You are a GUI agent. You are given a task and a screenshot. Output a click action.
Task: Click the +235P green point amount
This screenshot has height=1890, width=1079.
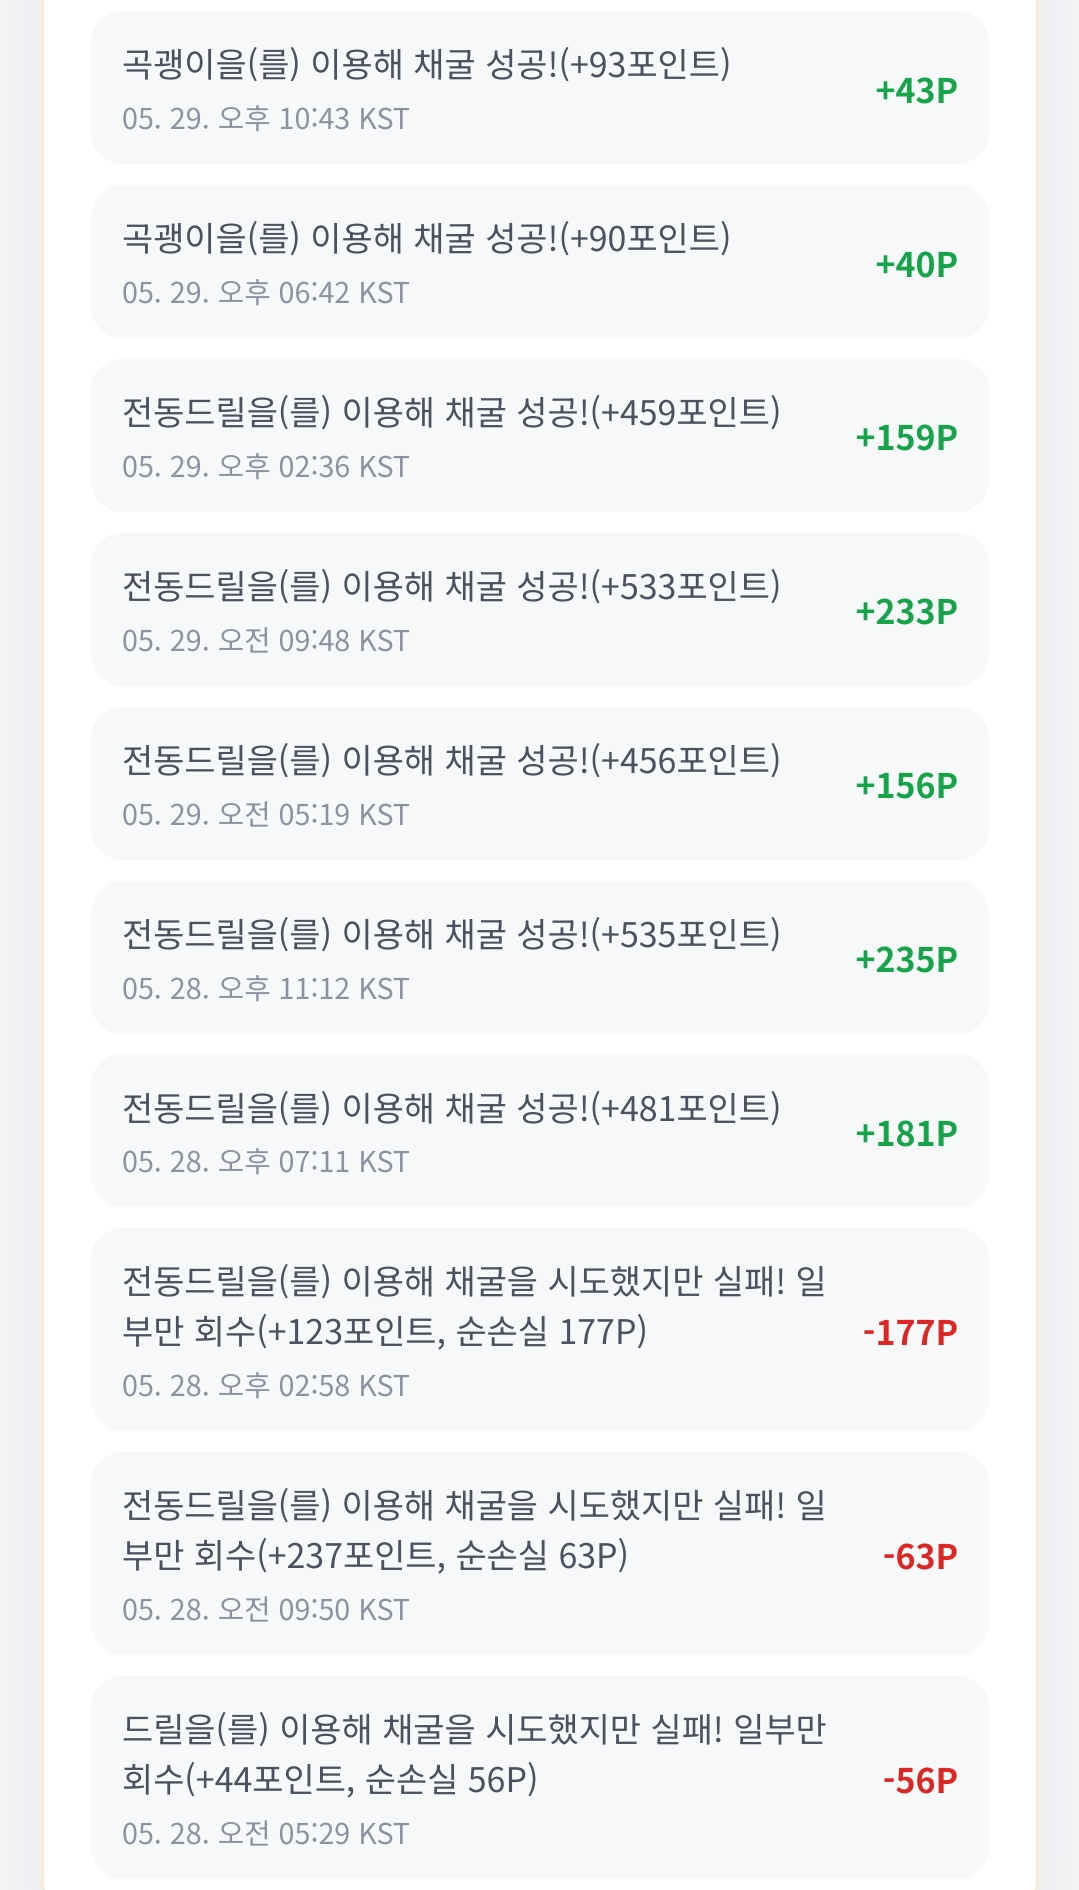click(906, 960)
